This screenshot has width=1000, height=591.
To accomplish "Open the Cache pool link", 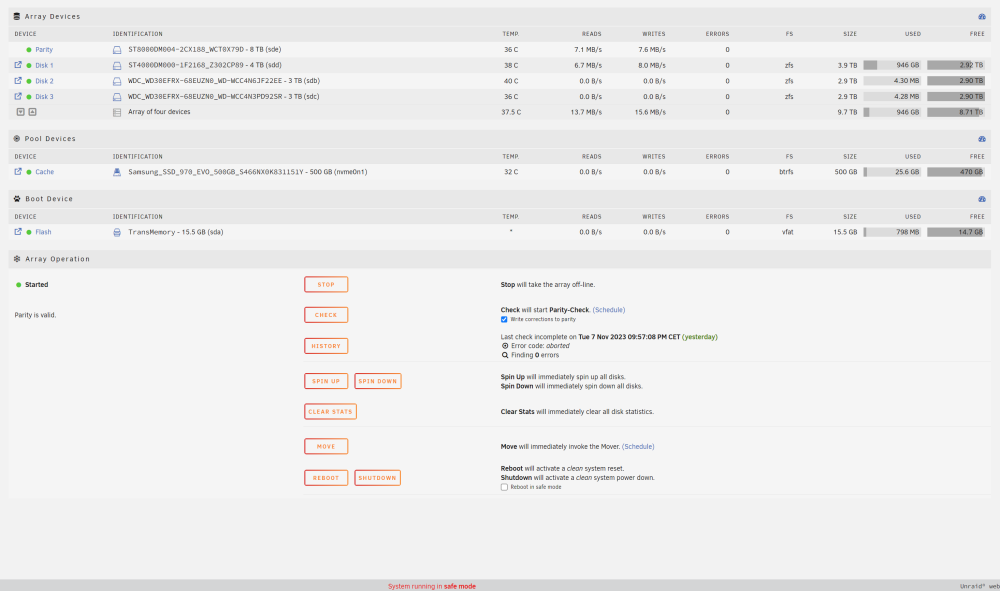I will (x=45, y=172).
